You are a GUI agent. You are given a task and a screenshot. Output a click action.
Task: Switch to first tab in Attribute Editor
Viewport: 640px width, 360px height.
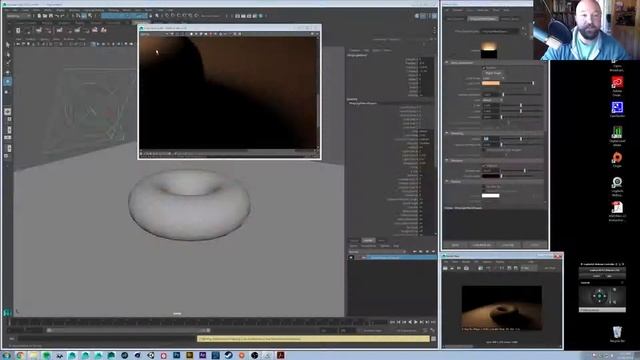(x=455, y=19)
